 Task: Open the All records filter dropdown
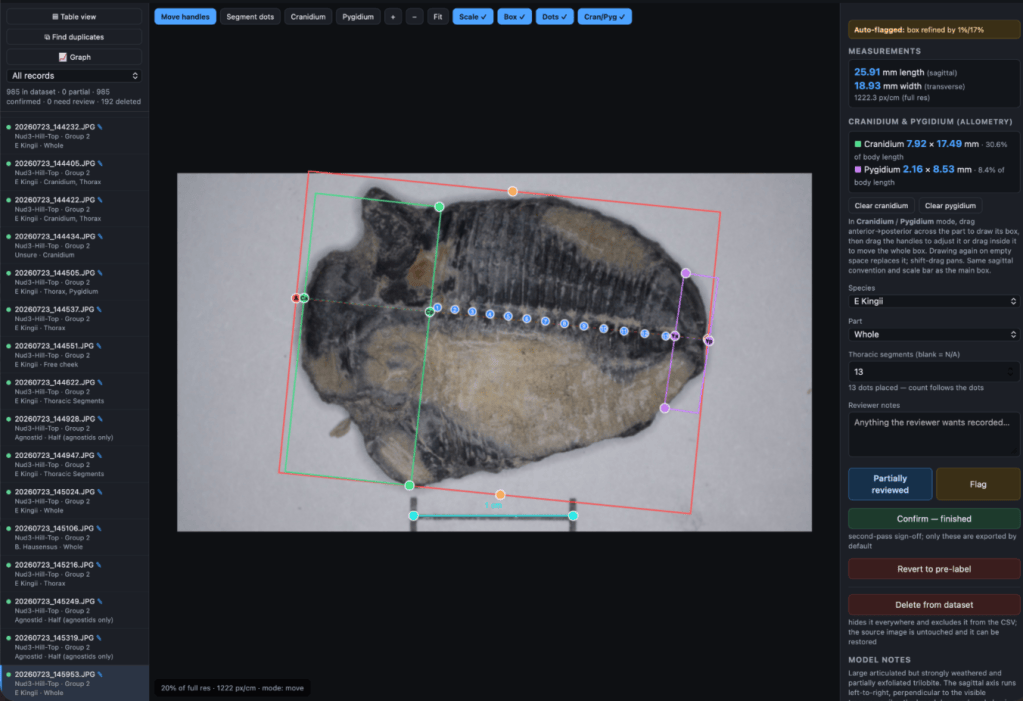[x=74, y=76]
